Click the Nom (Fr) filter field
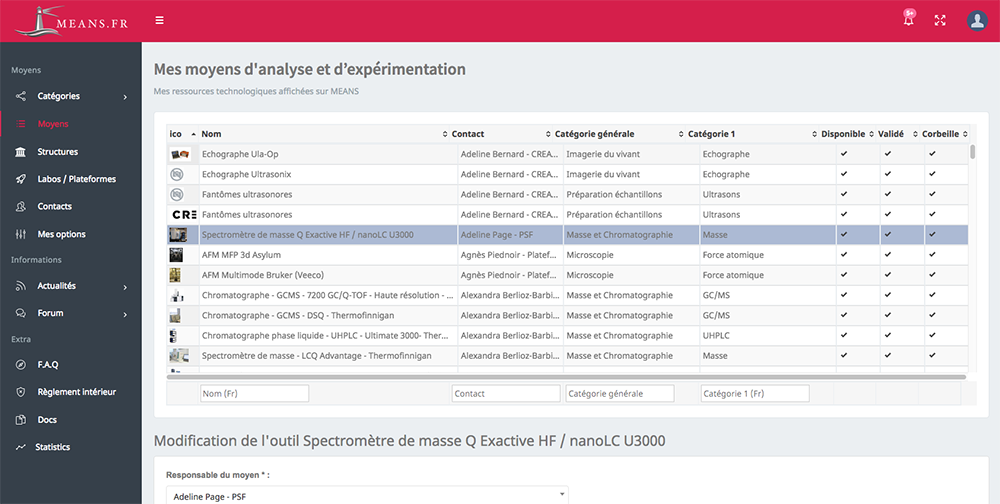The width and height of the screenshot is (1000, 504). (x=254, y=394)
